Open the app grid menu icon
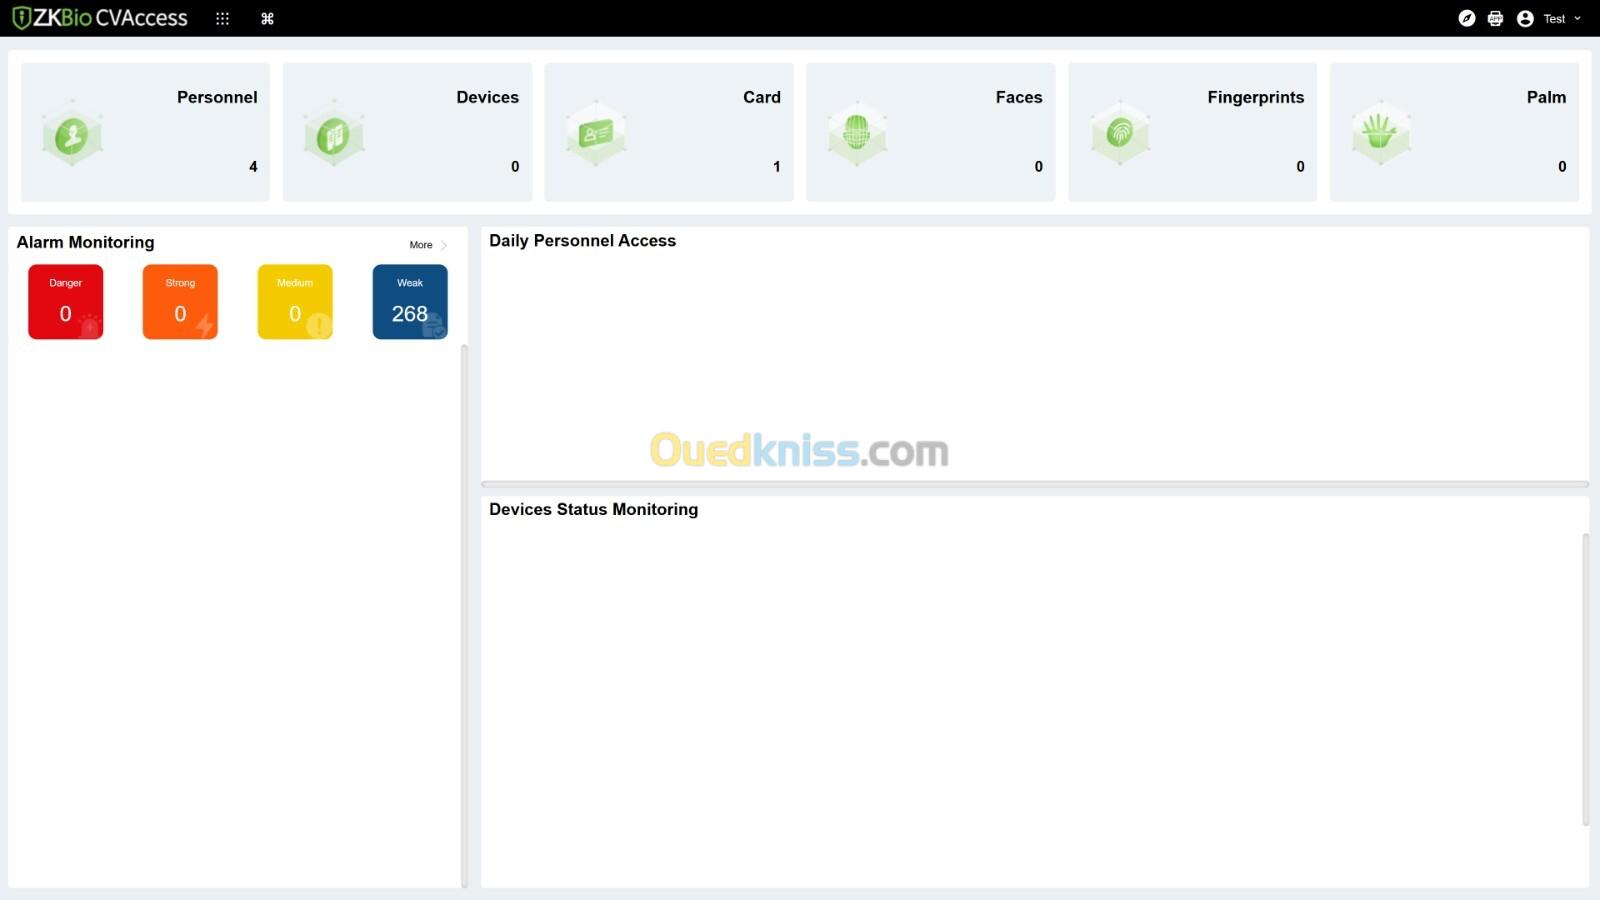The height and width of the screenshot is (900, 1600). (222, 18)
